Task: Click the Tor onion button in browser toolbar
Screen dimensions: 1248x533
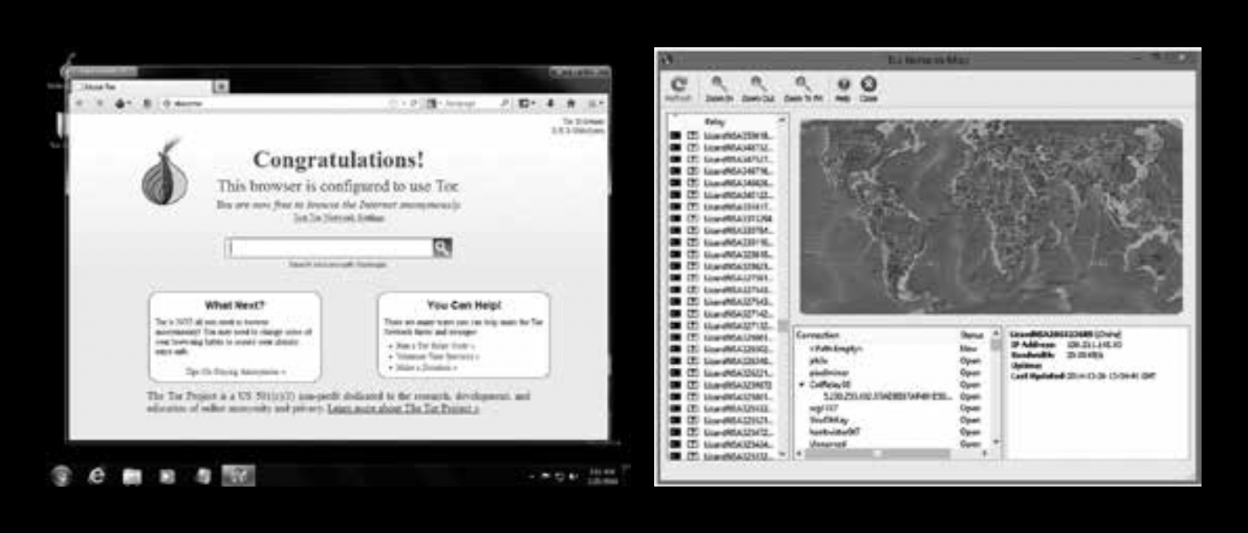Action: point(123,103)
